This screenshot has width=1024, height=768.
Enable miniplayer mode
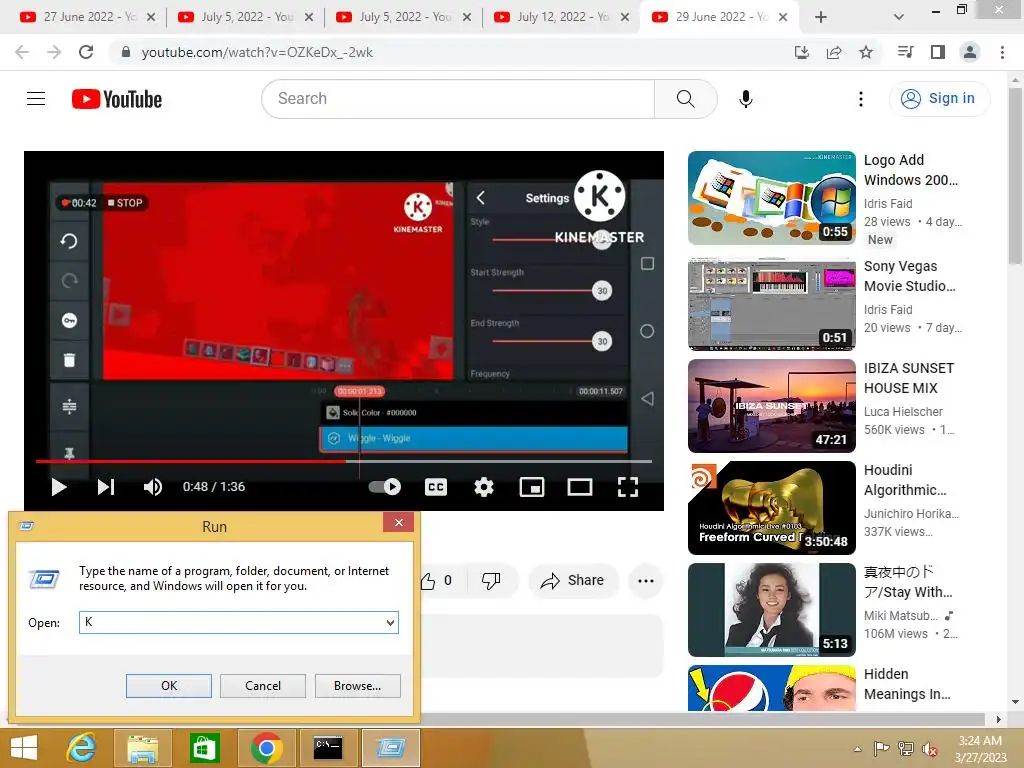point(532,487)
